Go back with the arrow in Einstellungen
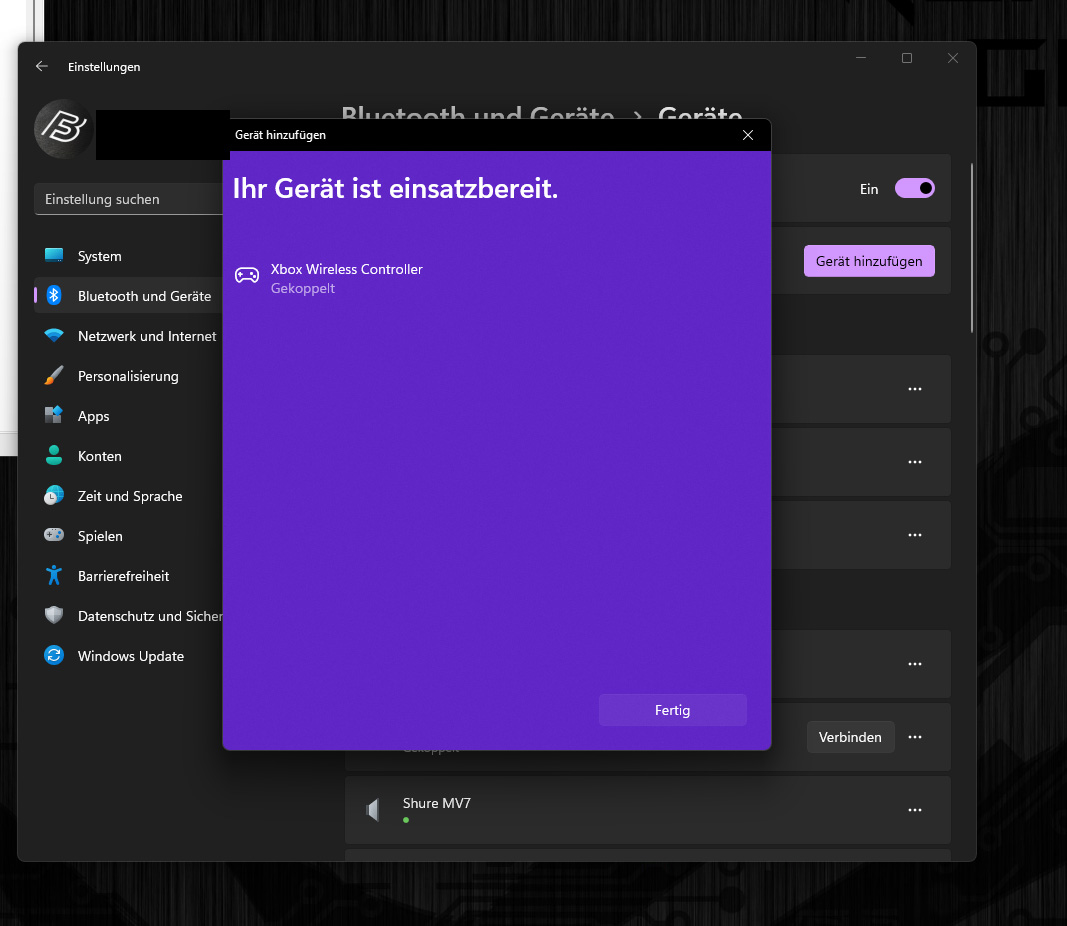Screen dimensions: 1067x926 [x=42, y=66]
